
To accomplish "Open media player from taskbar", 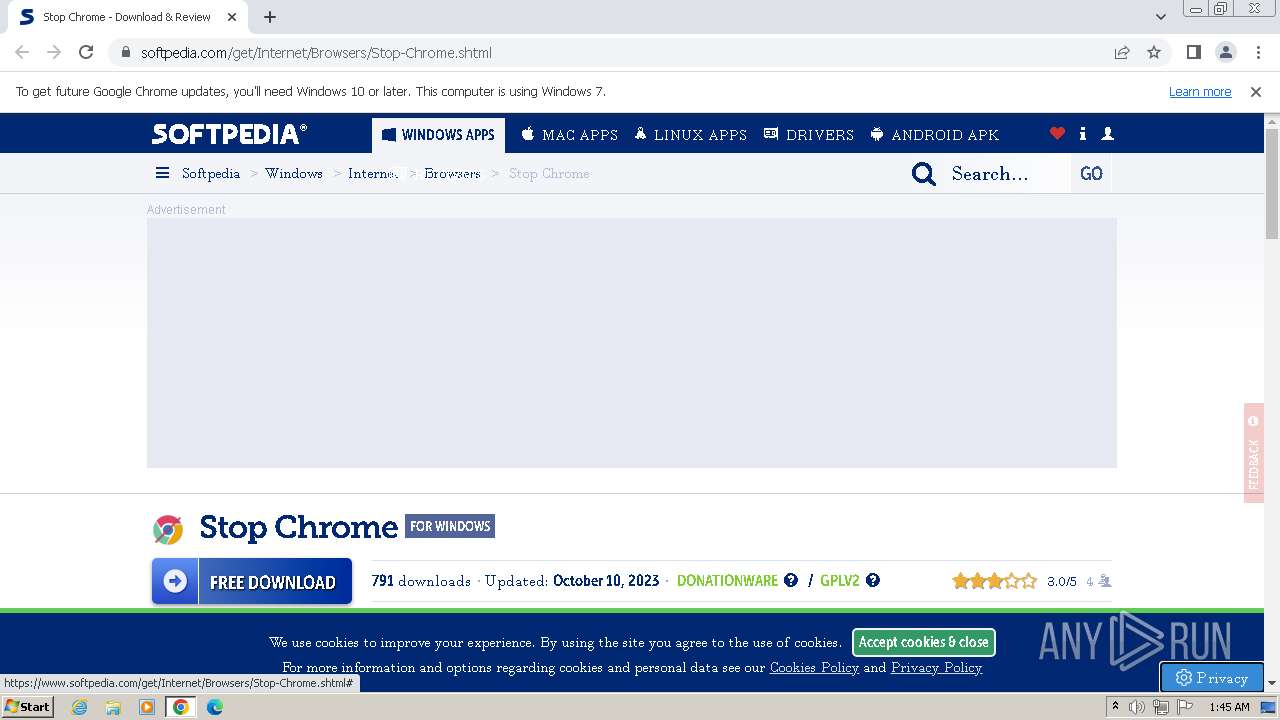I will tap(147, 707).
